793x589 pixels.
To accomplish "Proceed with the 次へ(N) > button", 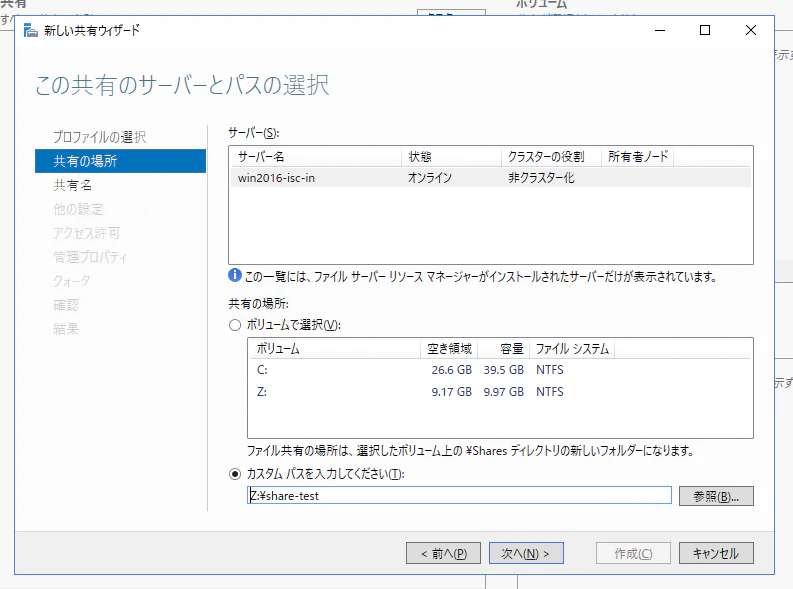I will click(x=526, y=553).
